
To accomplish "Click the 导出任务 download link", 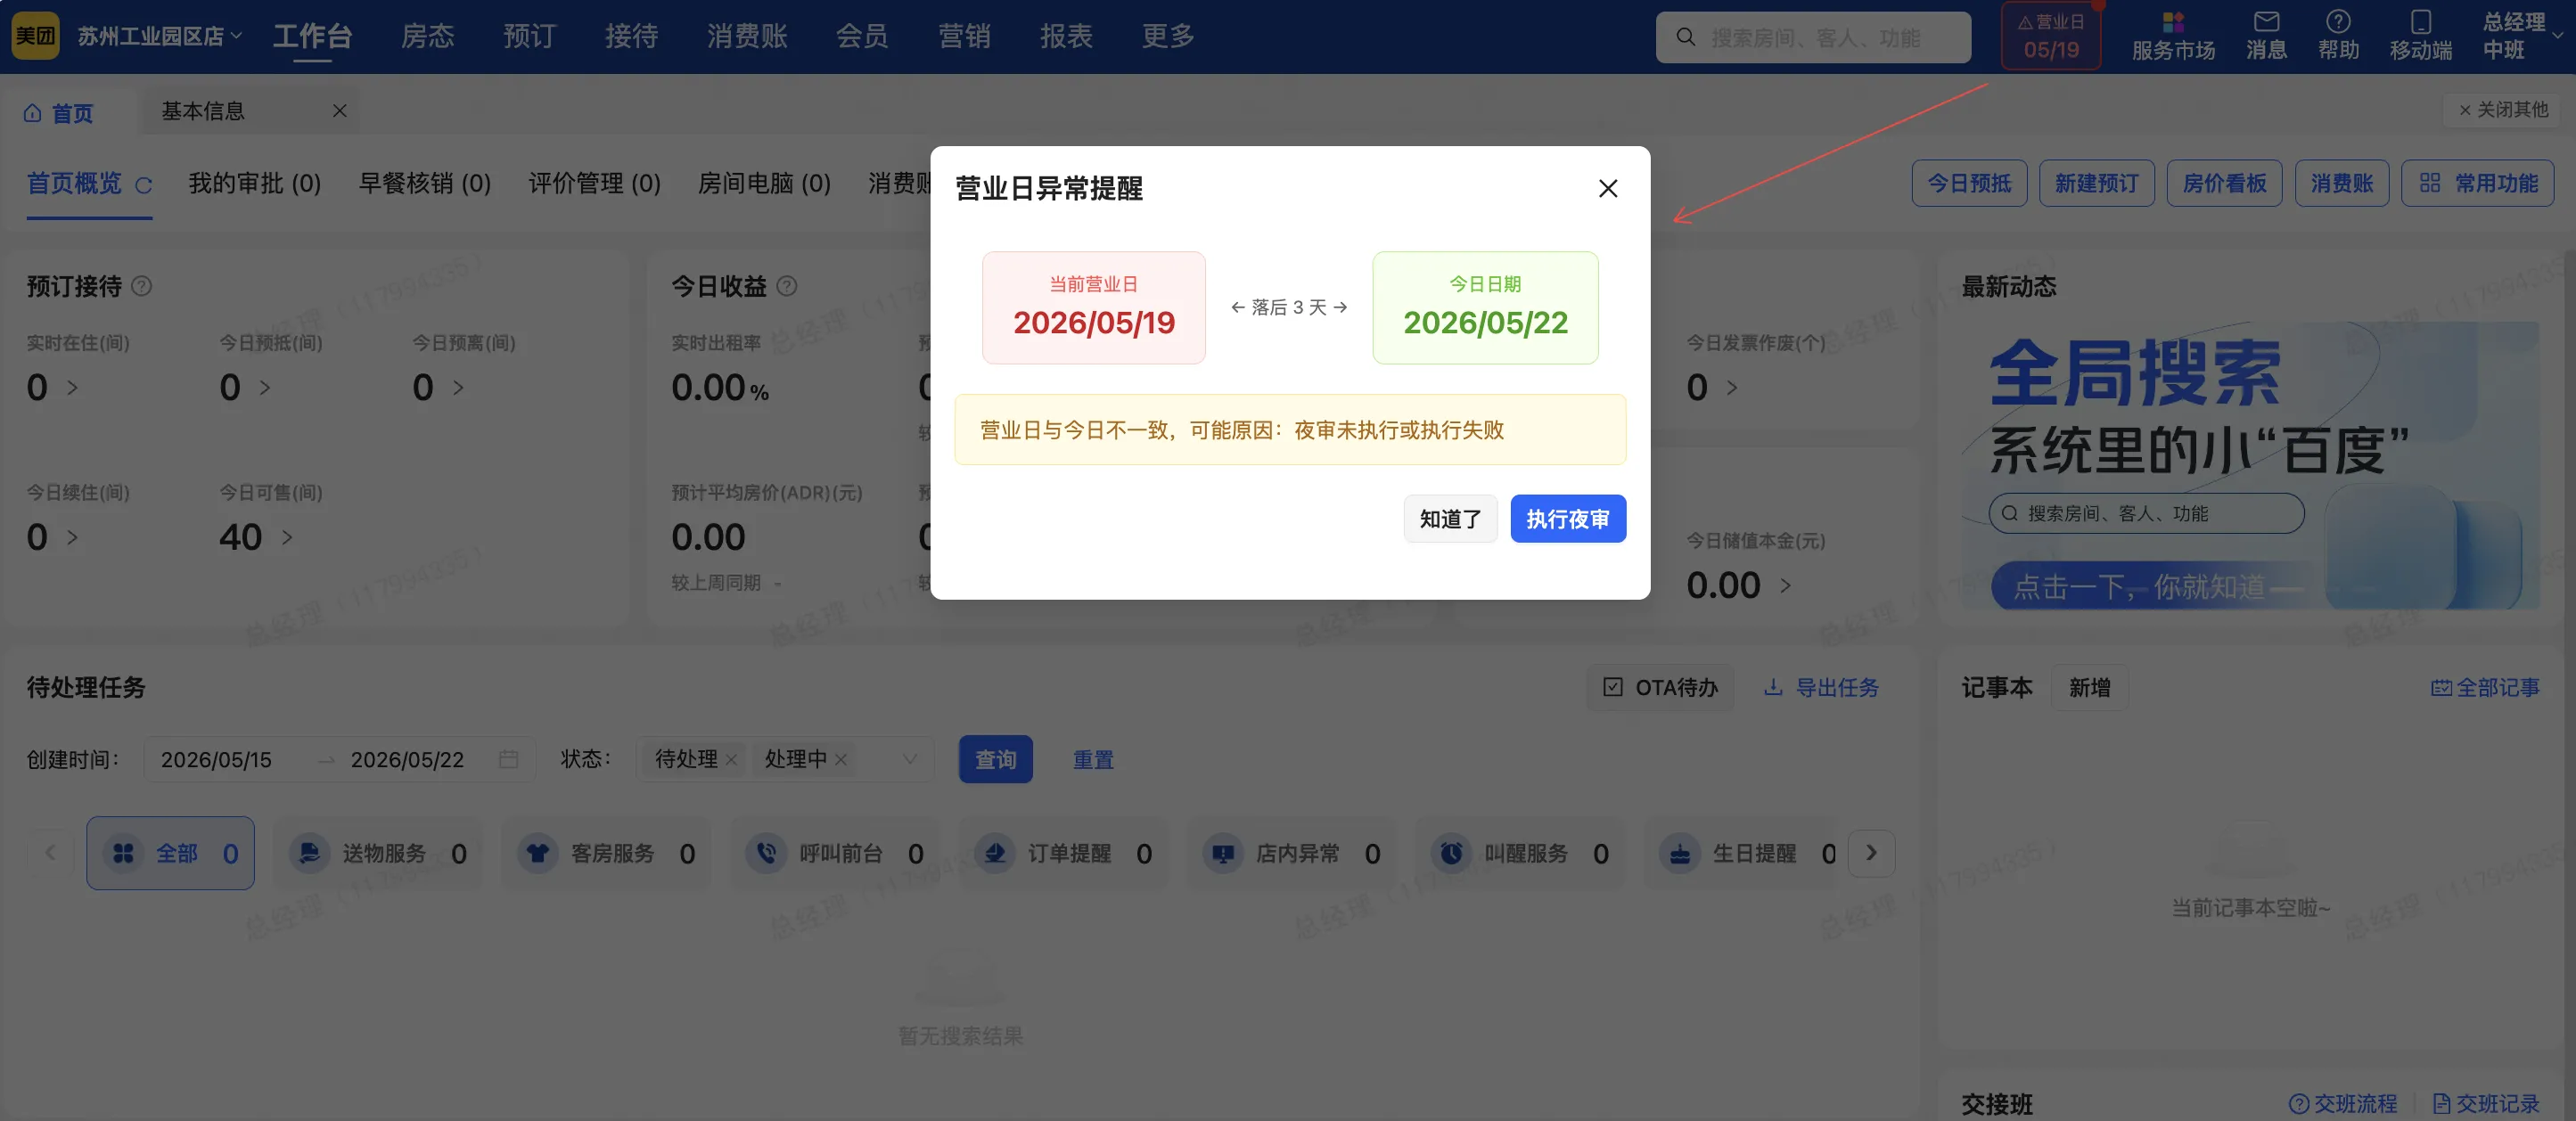I will (x=1821, y=687).
